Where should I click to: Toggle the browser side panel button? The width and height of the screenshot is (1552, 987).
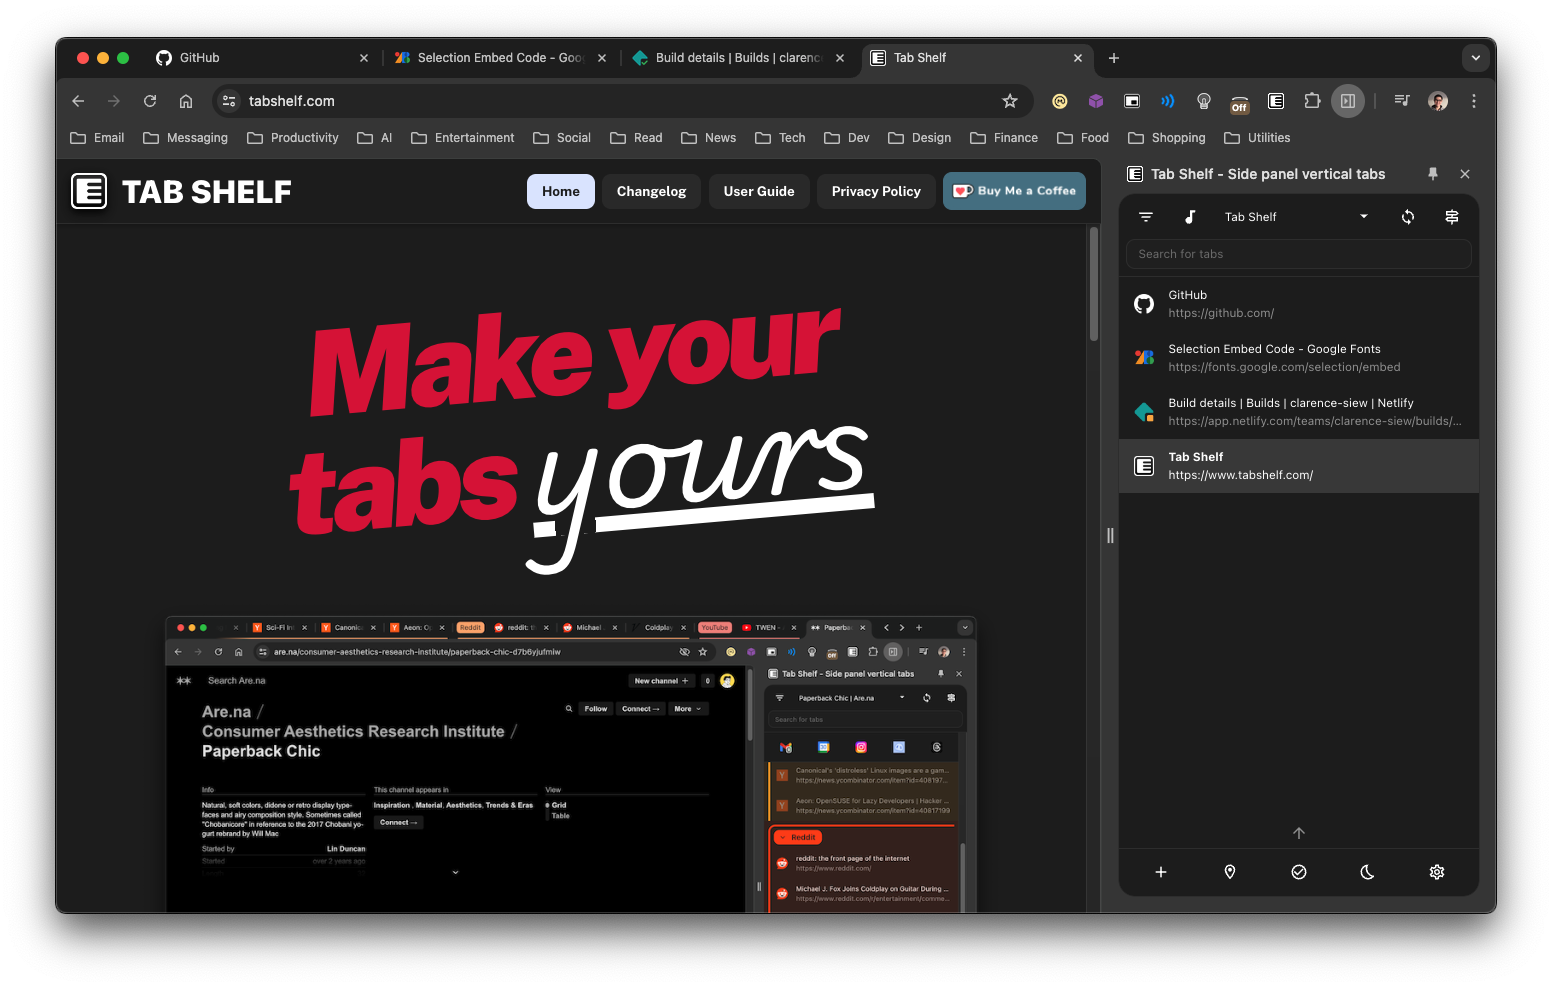1348,101
